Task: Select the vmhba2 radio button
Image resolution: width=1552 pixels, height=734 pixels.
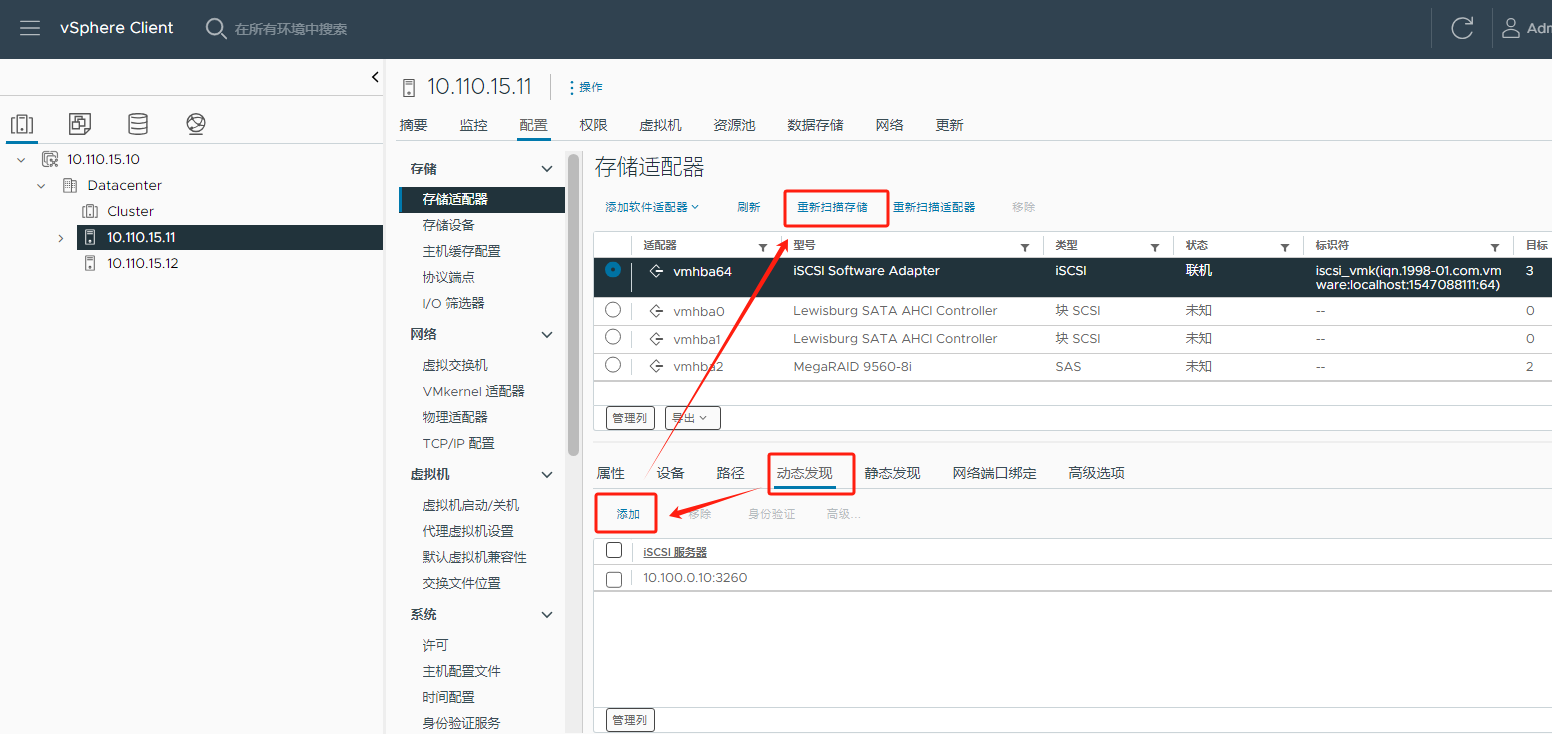Action: click(x=613, y=365)
